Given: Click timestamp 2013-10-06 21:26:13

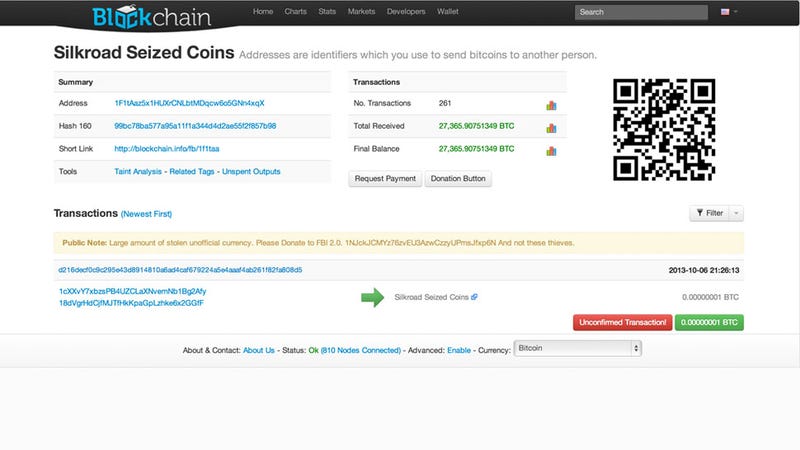Looking at the screenshot, I should 704,270.
